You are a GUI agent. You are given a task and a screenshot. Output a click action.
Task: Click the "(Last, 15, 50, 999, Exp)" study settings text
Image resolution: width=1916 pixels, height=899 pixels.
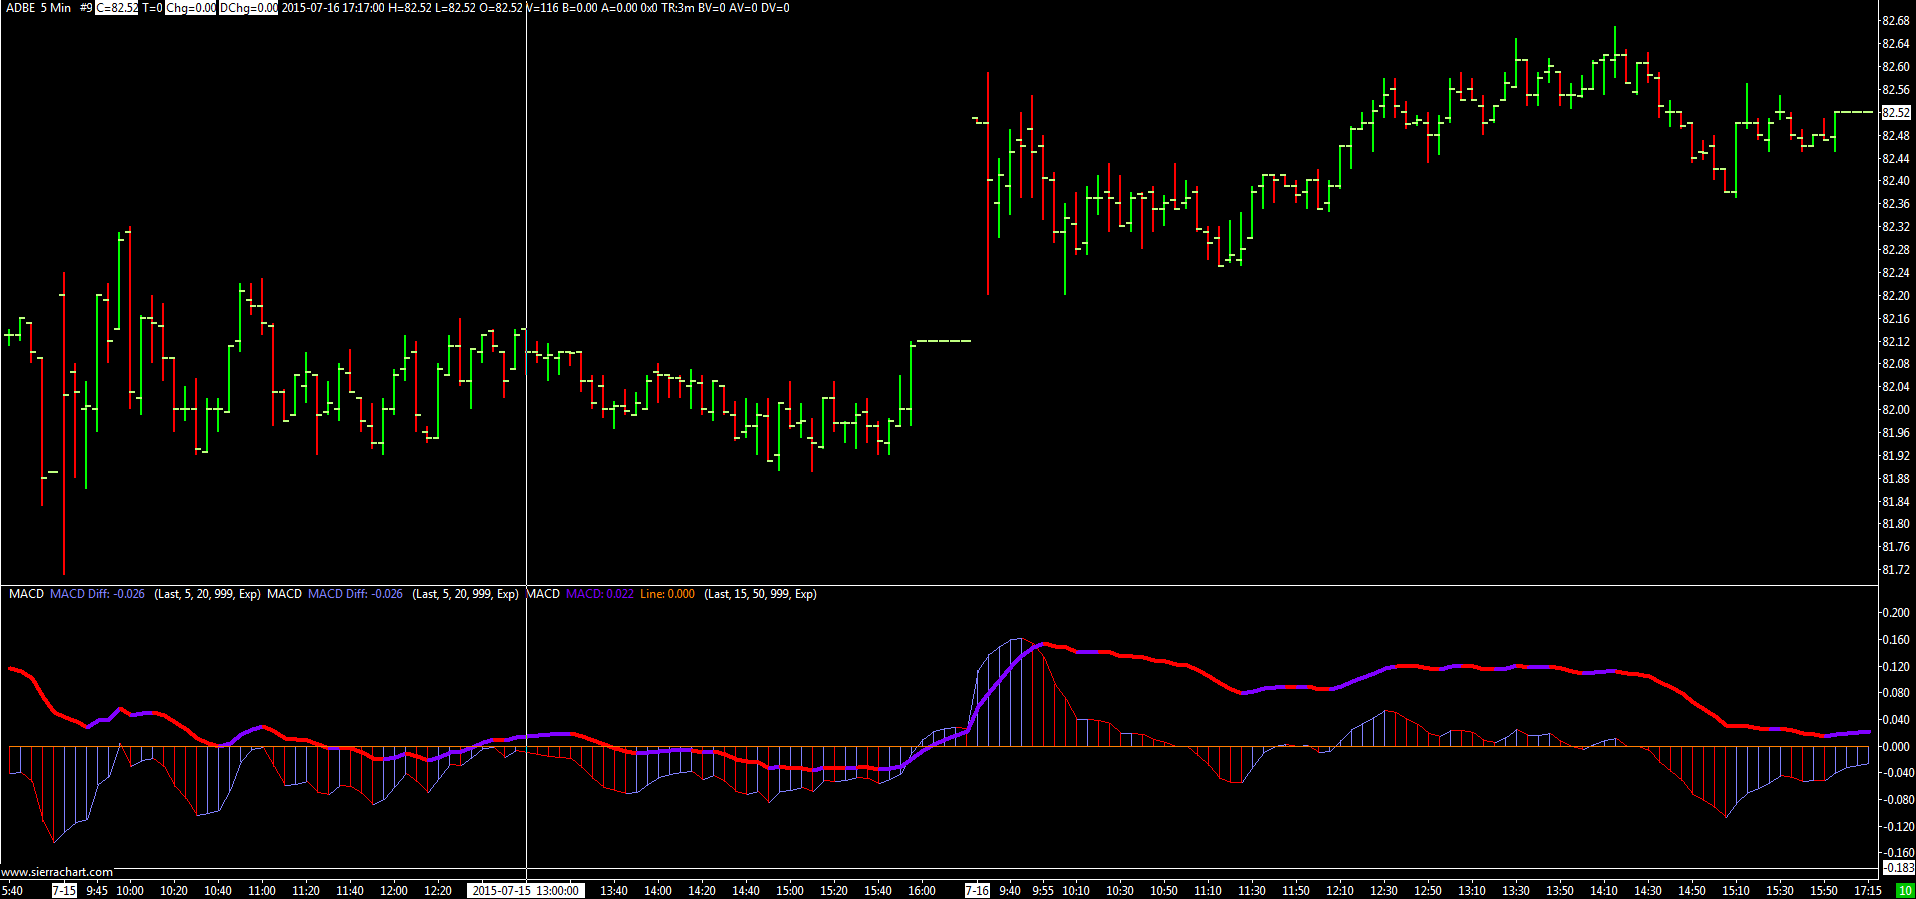point(761,594)
